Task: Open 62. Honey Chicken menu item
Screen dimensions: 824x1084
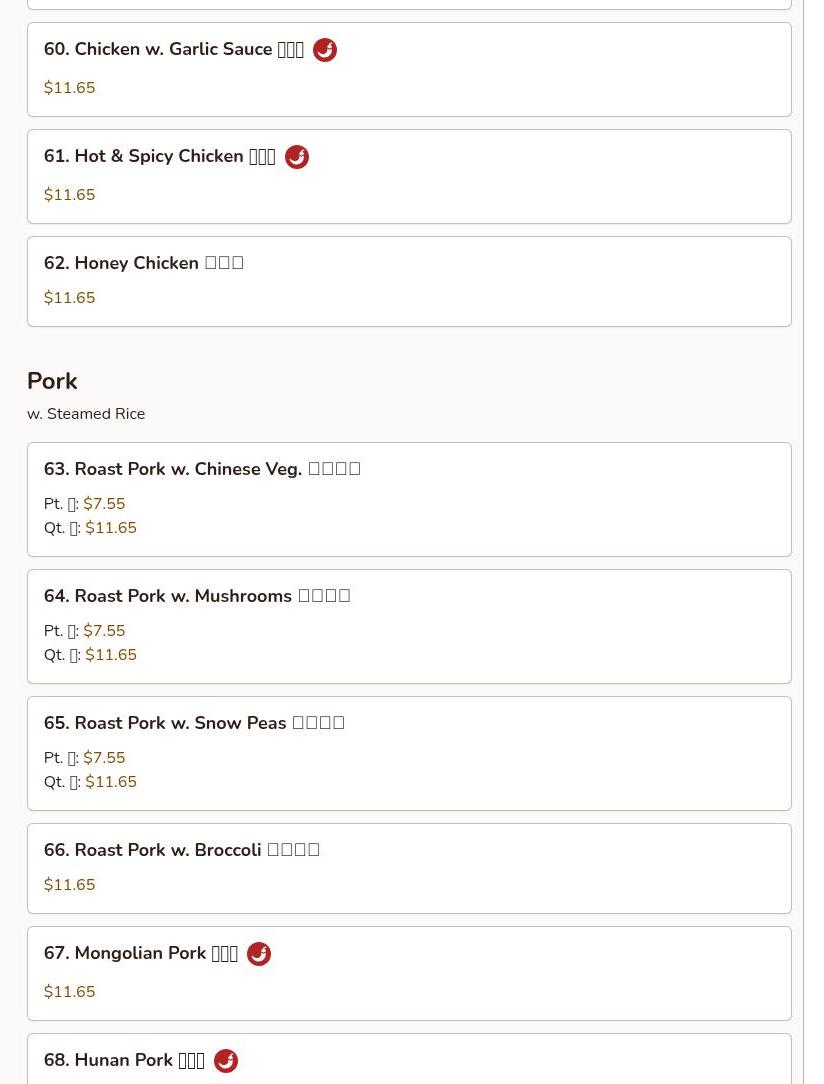Action: coord(409,281)
